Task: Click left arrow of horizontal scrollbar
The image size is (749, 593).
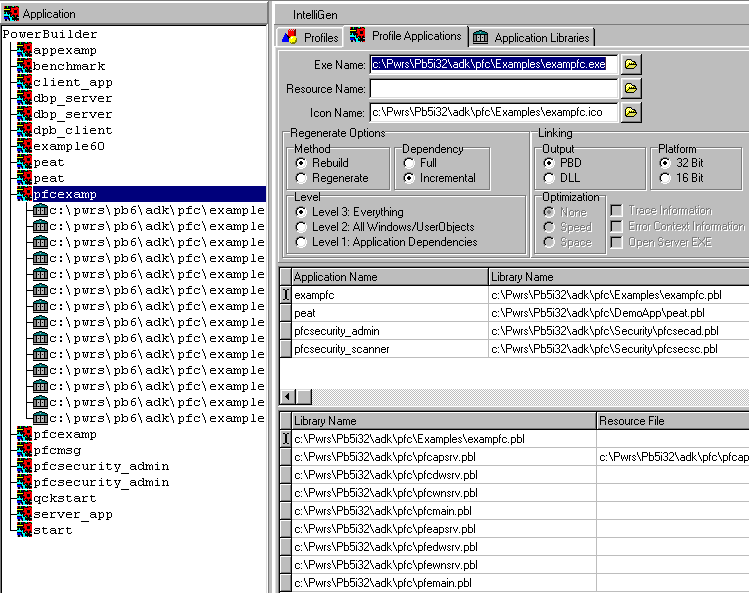Action: tap(288, 396)
